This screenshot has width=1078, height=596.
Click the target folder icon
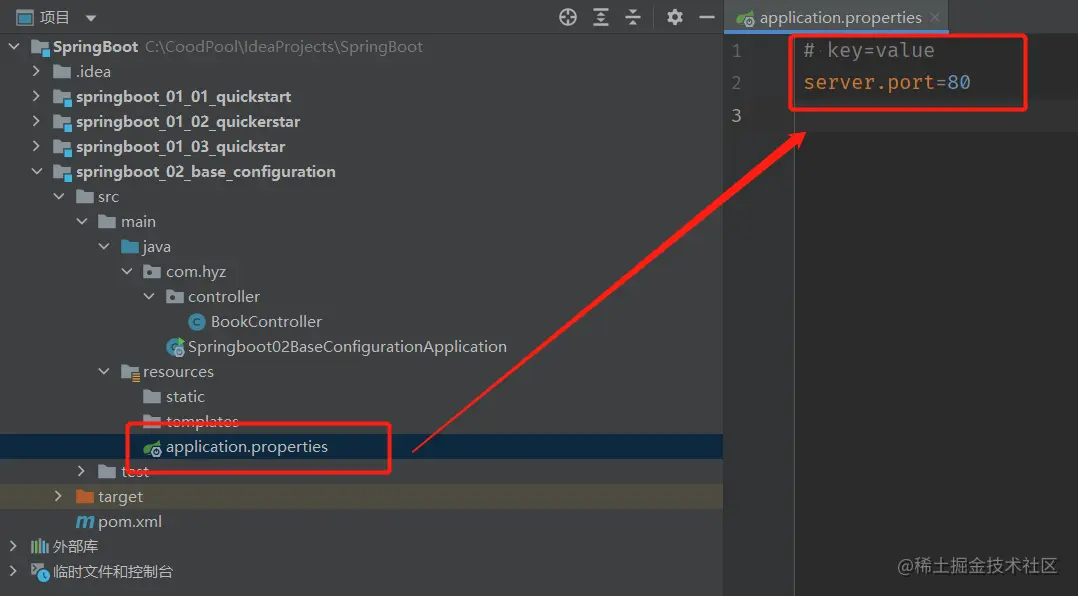pos(85,496)
